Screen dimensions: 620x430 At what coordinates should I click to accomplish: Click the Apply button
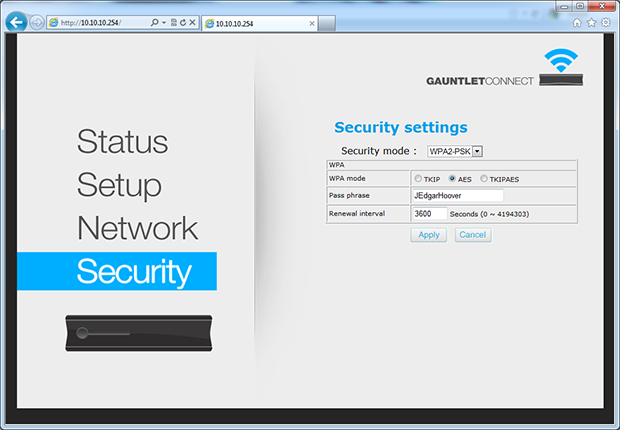(428, 235)
